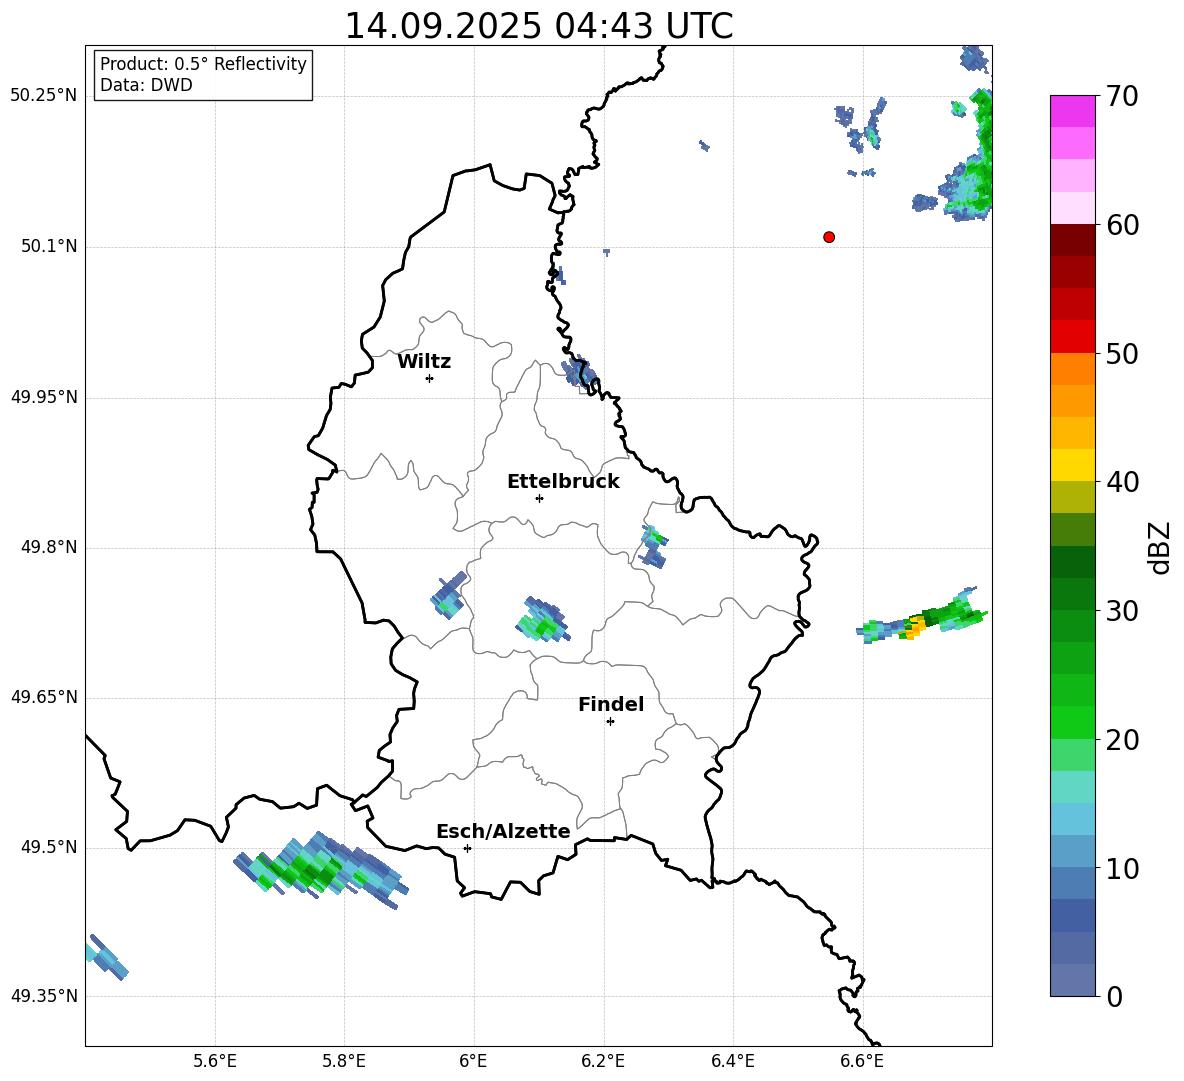Click the 20 value on colorbar

click(x=1122, y=740)
